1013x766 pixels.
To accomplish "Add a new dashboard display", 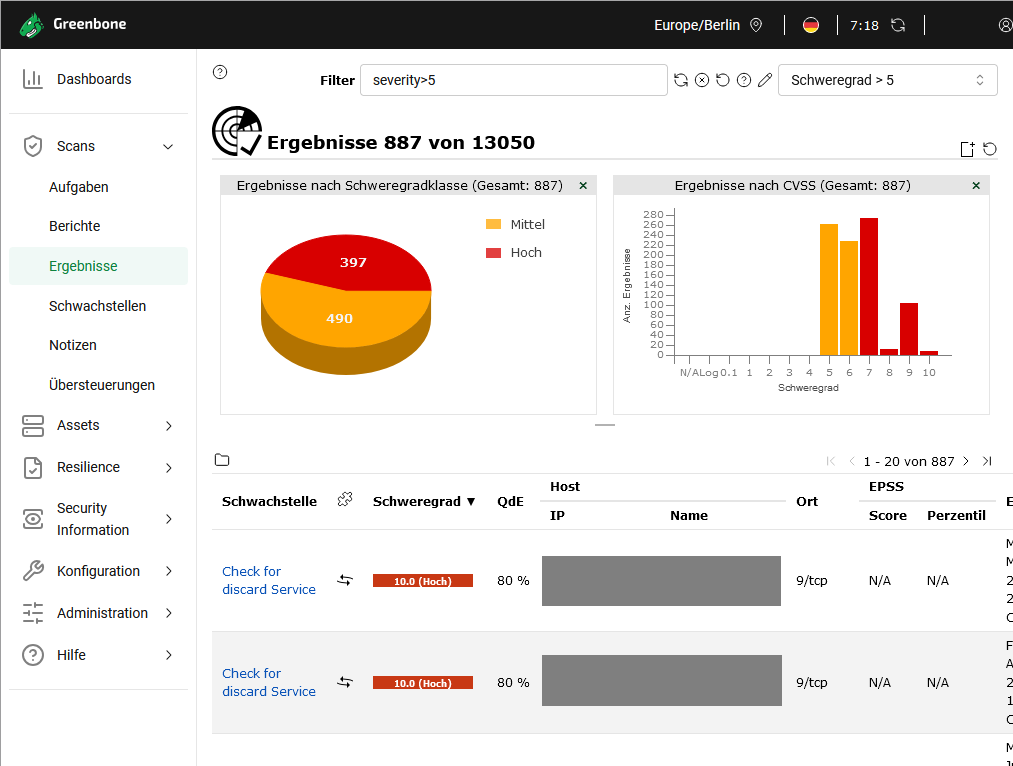I will point(967,149).
